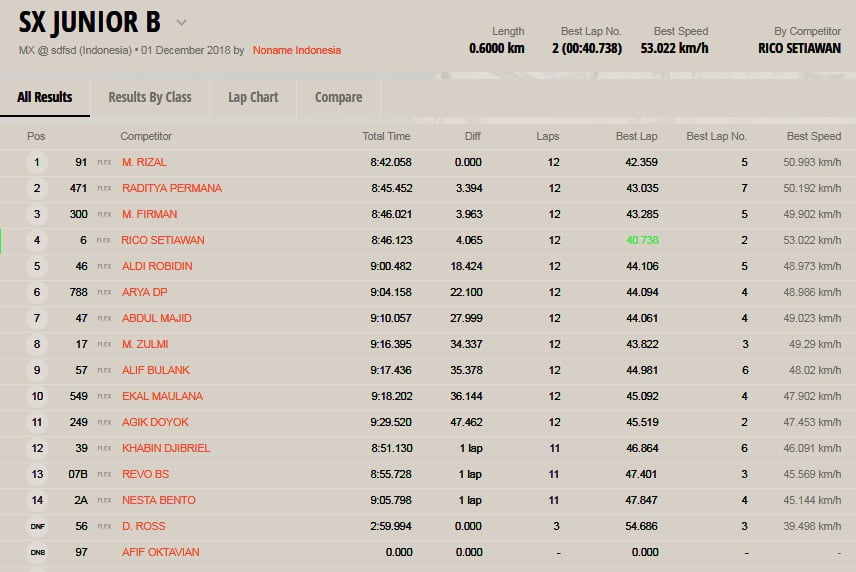856x572 pixels.
Task: Select the Compare tab
Action: [338, 97]
